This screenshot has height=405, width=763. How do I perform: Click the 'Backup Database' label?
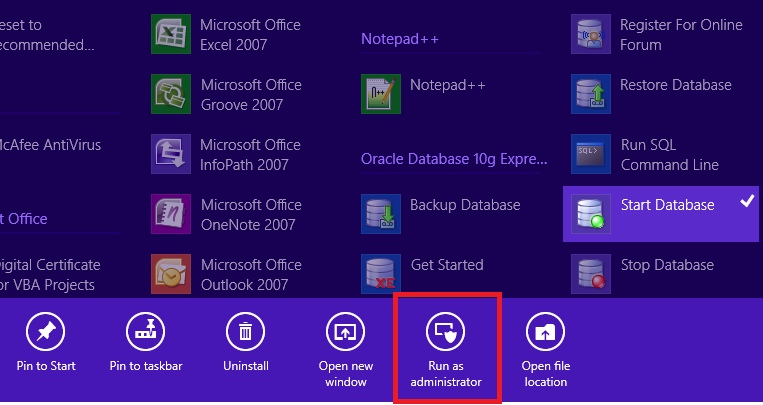pos(465,205)
